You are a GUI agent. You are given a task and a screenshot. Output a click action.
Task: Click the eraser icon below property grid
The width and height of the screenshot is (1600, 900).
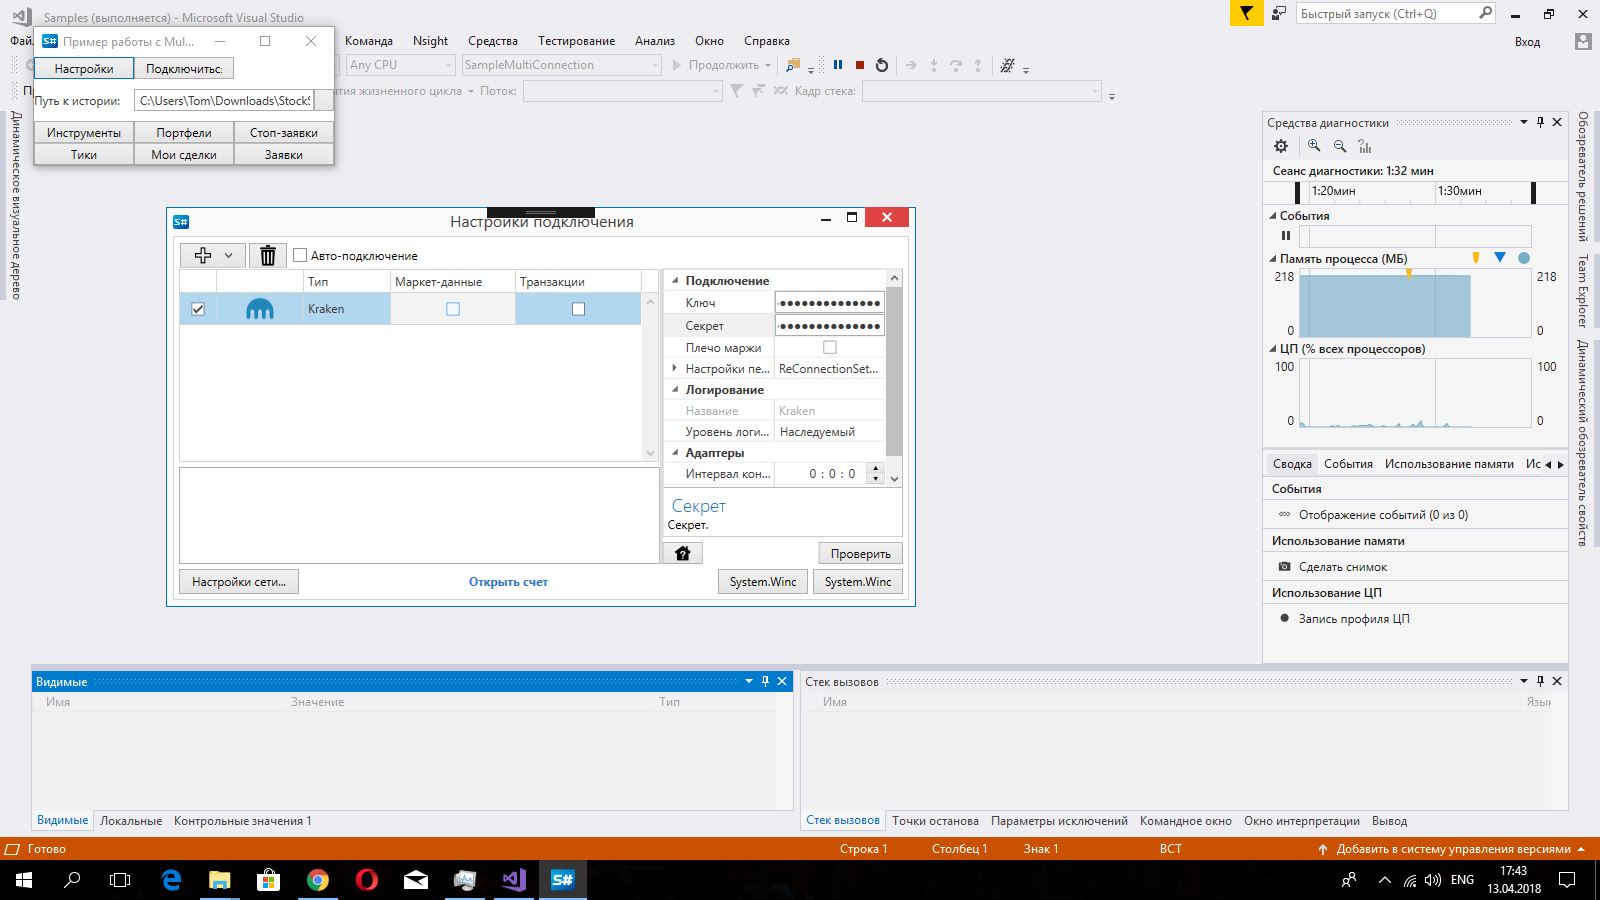683,553
